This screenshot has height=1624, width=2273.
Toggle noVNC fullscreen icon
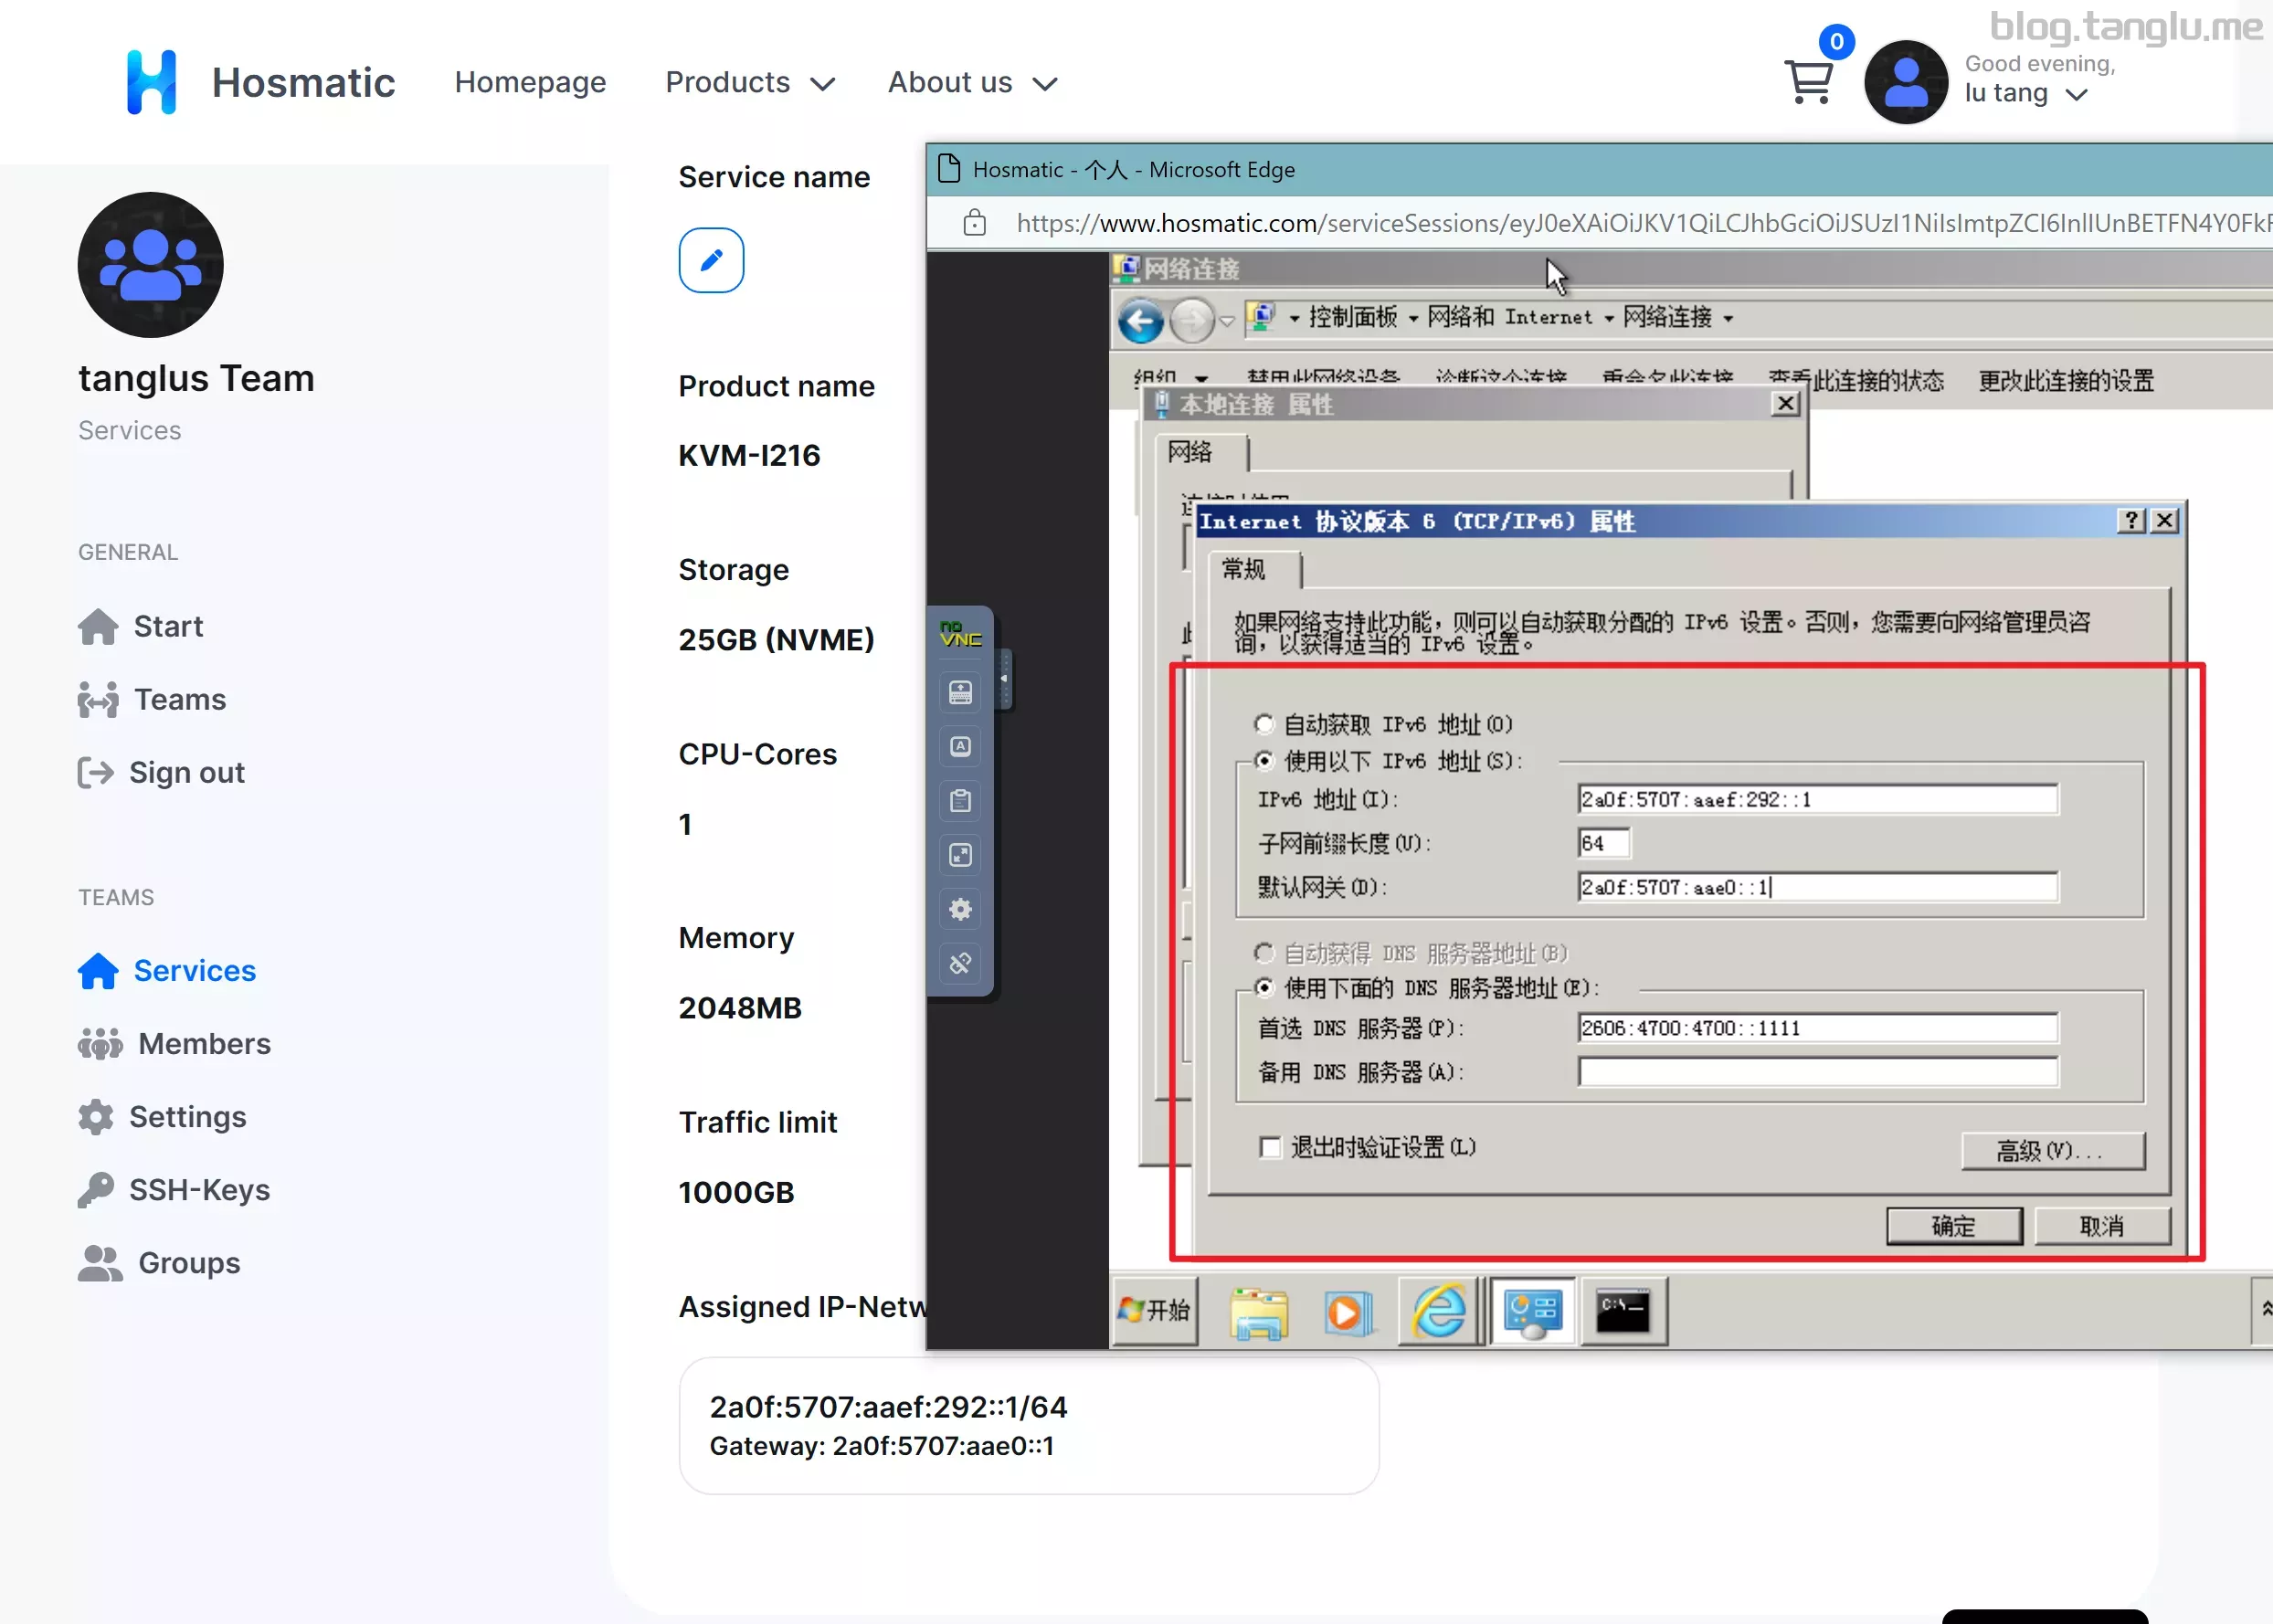(x=960, y=855)
